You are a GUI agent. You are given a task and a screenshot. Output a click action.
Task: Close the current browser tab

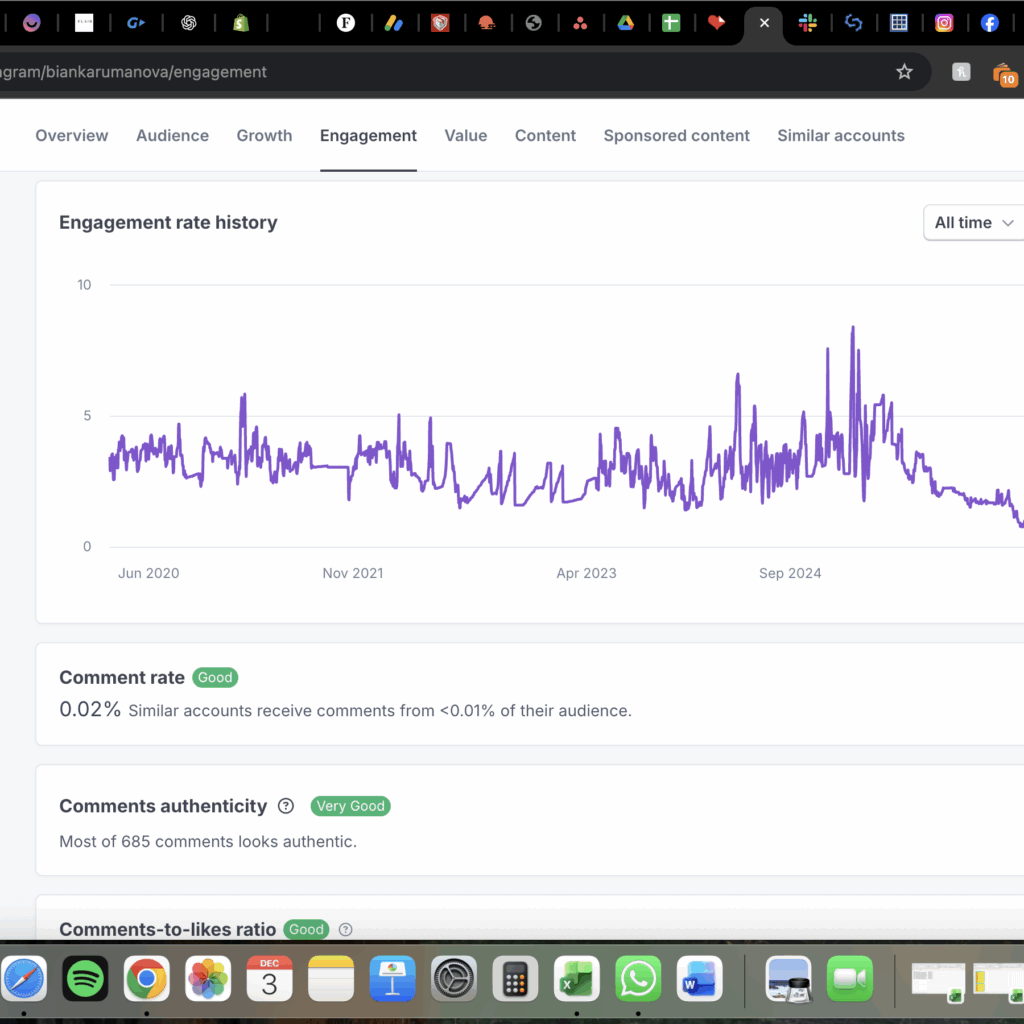pos(764,23)
